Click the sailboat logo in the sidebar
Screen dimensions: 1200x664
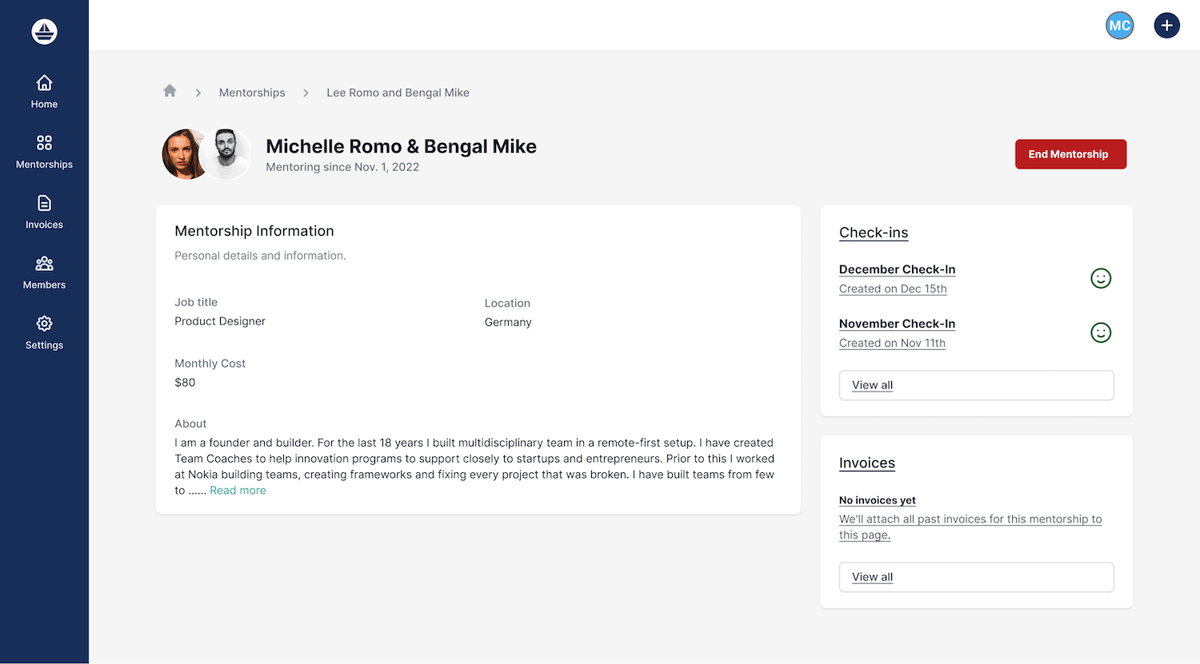tap(44, 32)
